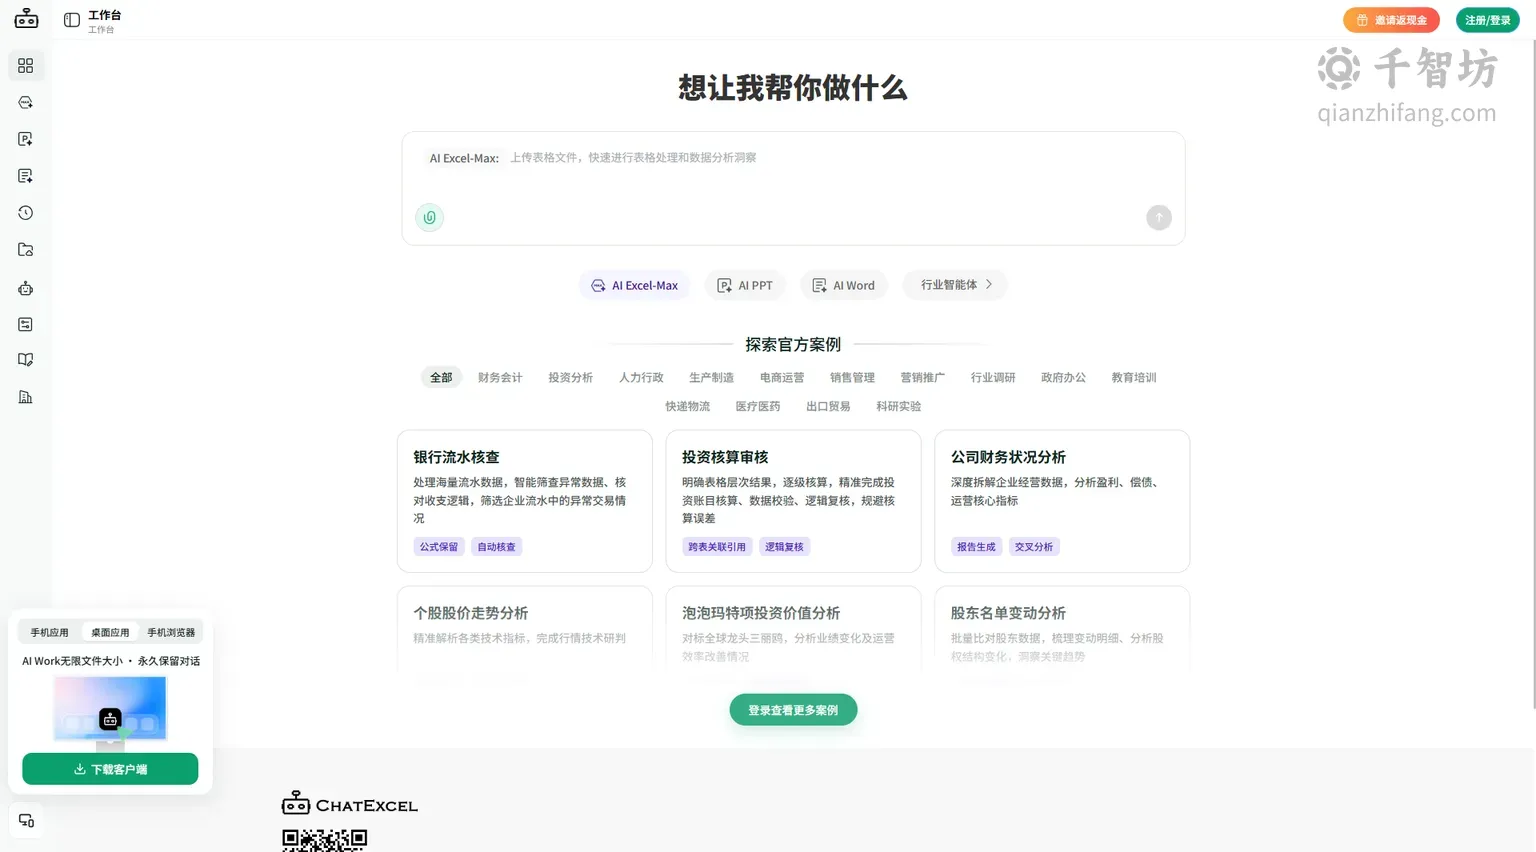The height and width of the screenshot is (852, 1536).
Task: Open the sliders settings sidebar icon
Action: coord(26,324)
